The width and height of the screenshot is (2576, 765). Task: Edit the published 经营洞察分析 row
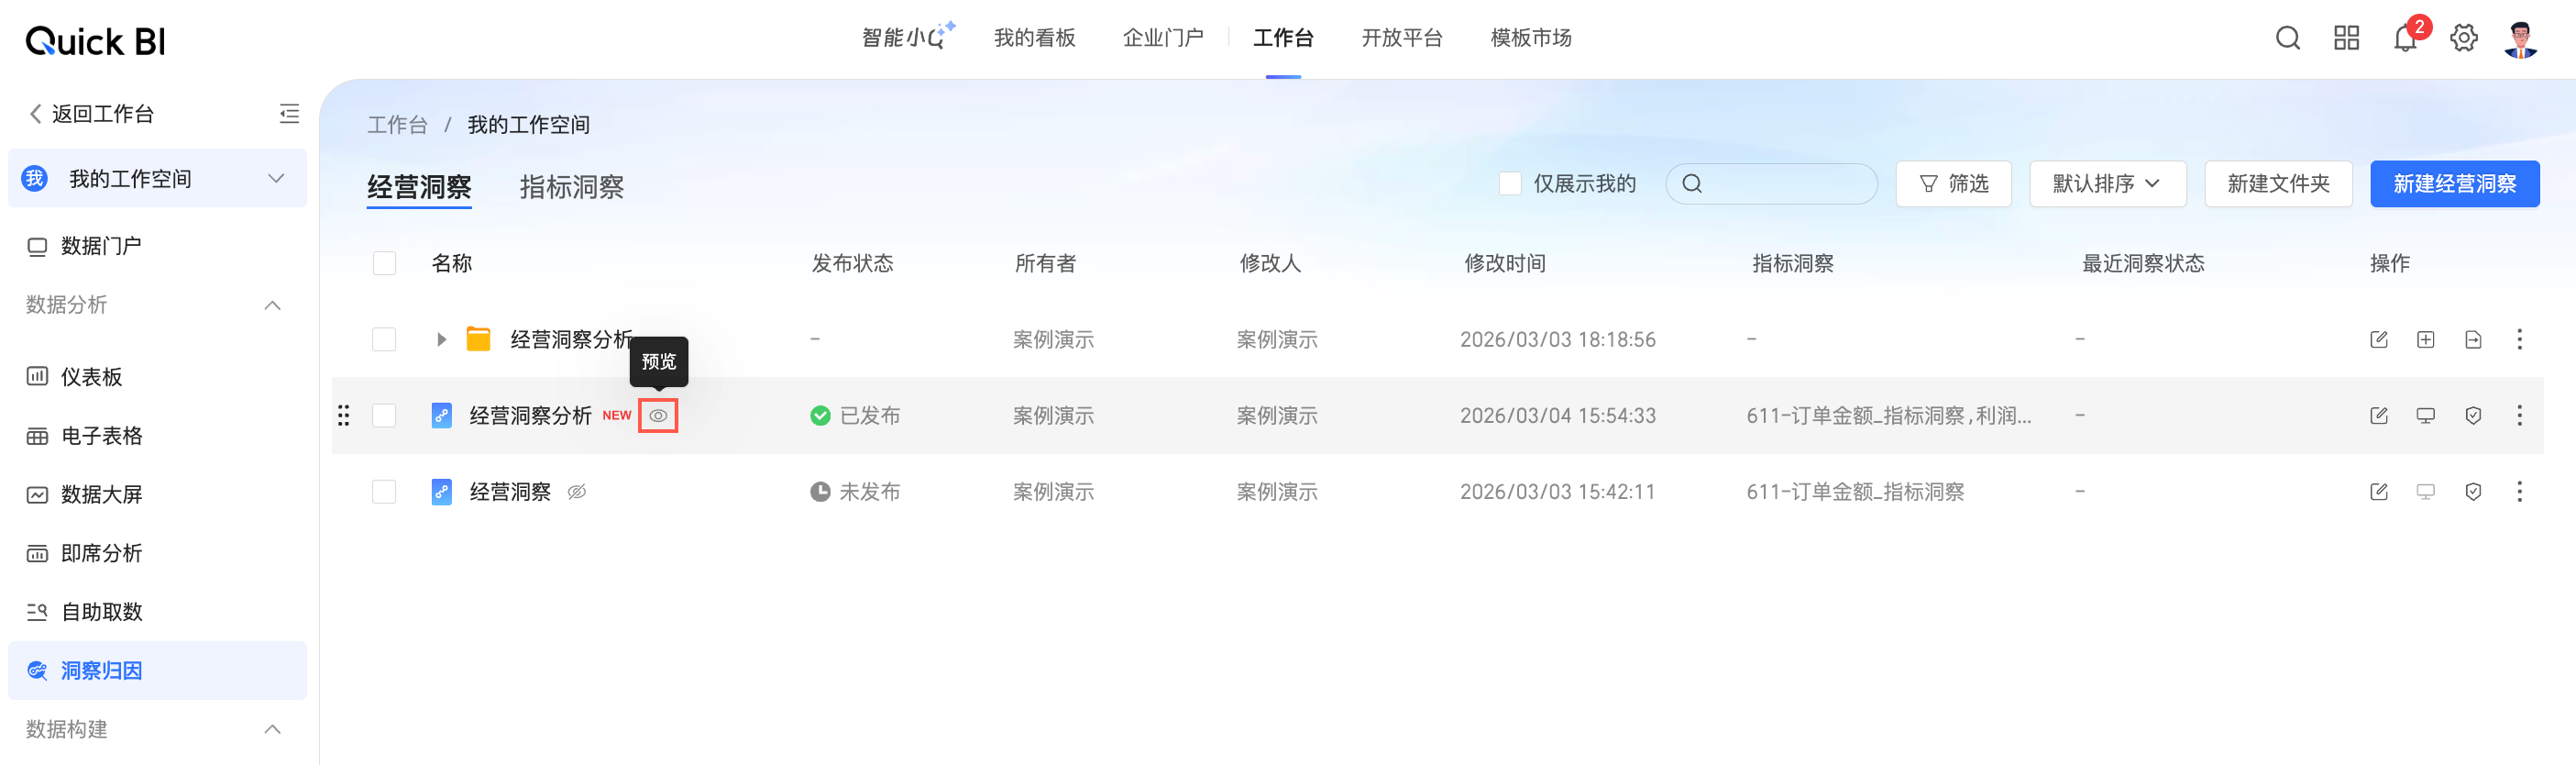pyautogui.click(x=2379, y=415)
